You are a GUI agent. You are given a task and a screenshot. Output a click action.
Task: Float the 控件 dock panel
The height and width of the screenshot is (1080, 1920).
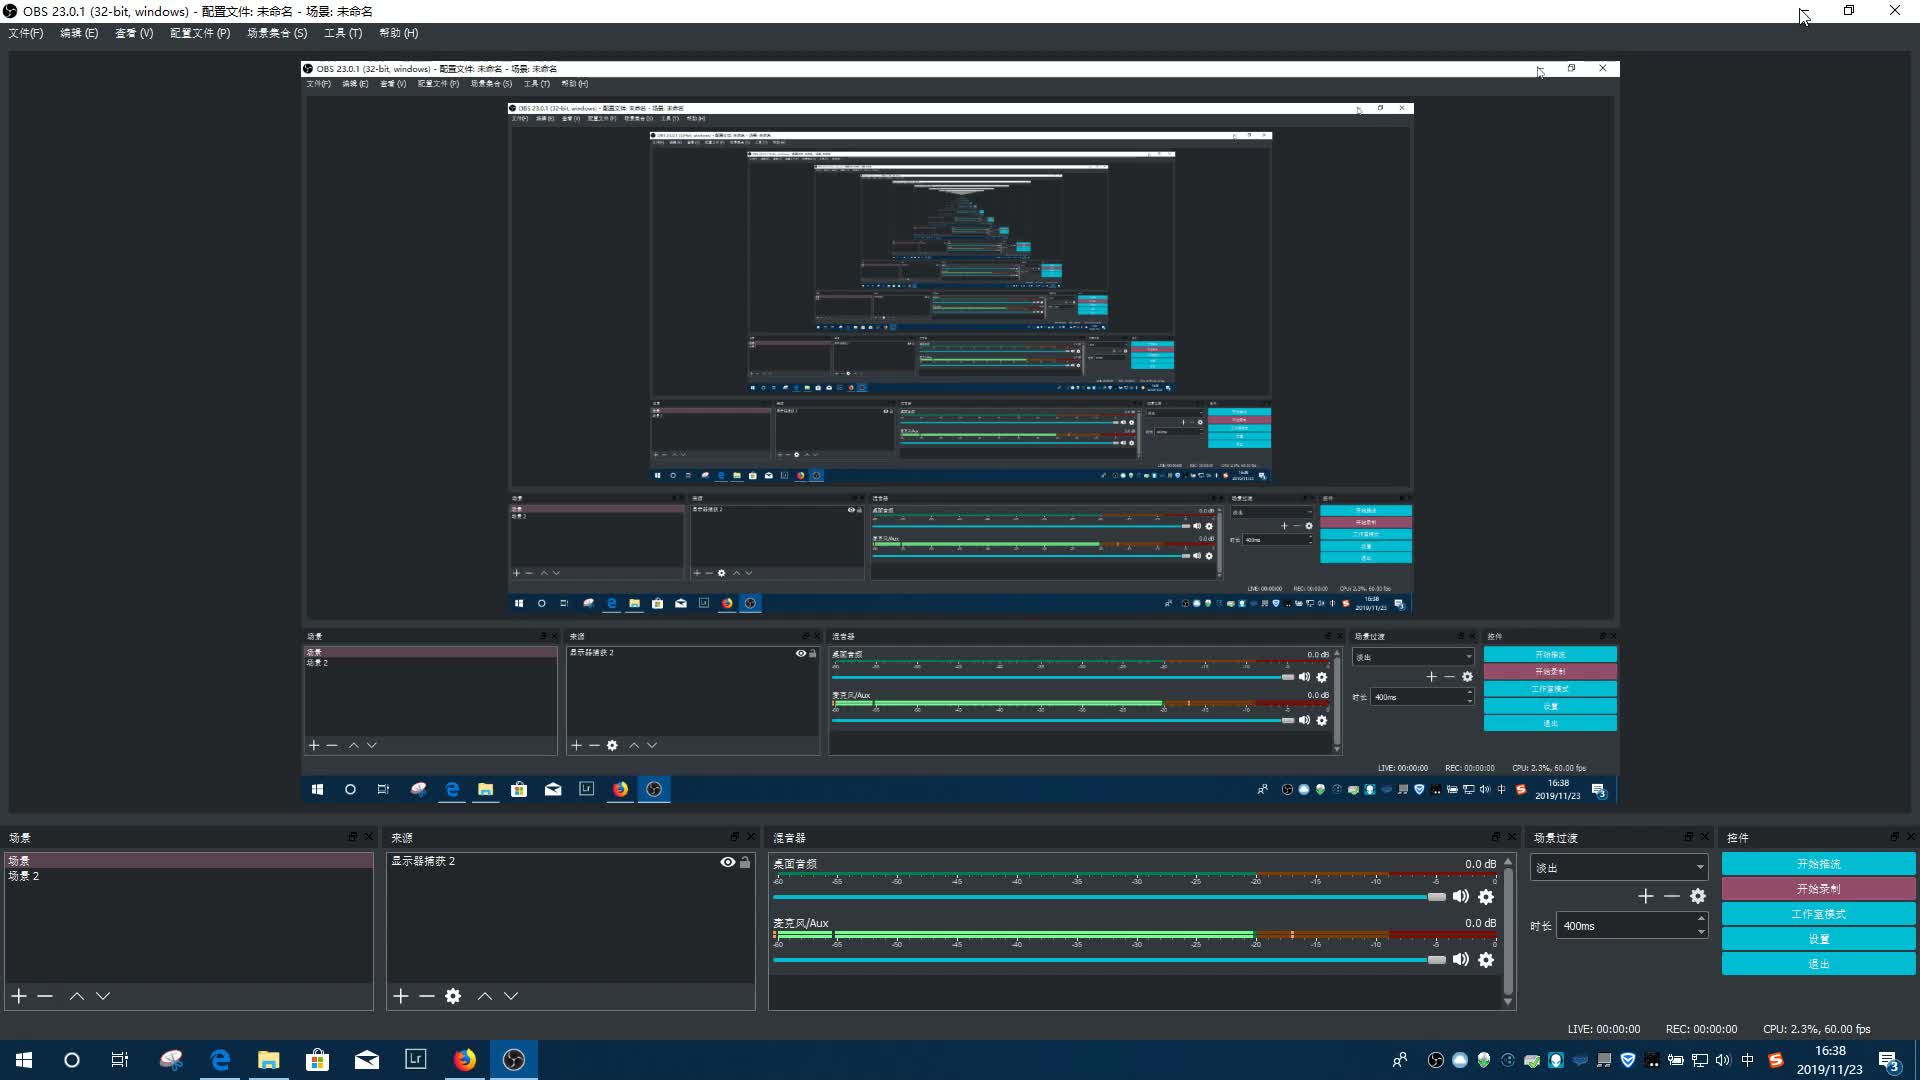pyautogui.click(x=1894, y=837)
